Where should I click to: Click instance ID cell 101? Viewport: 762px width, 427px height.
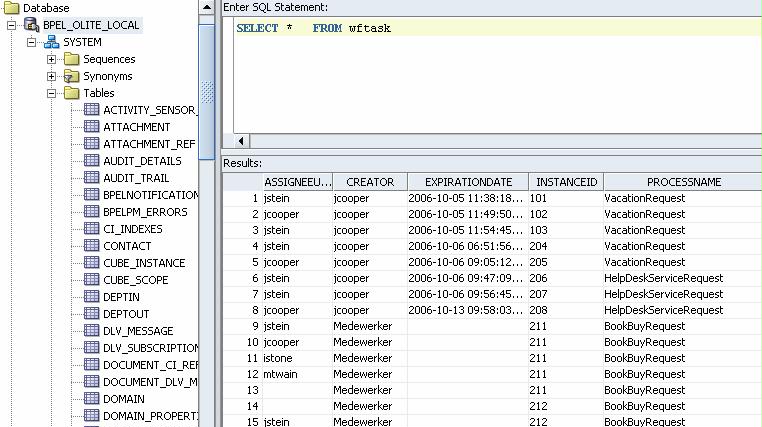click(538, 198)
